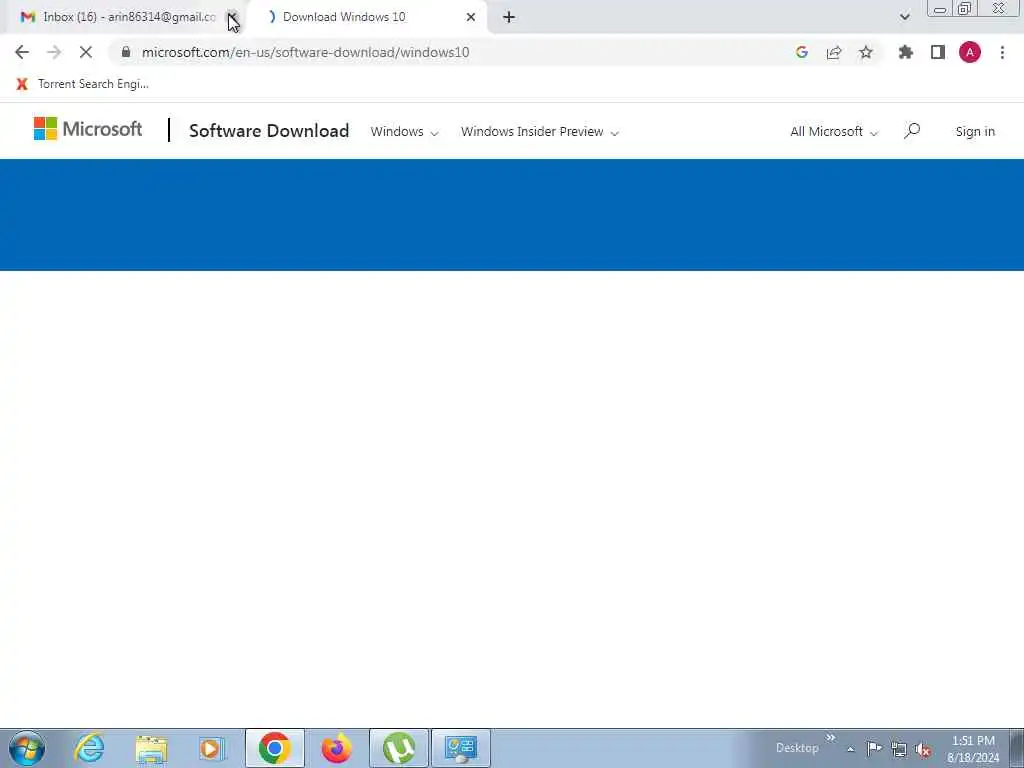Expand the Windows Insider Preview menu
Image resolution: width=1024 pixels, height=768 pixels.
(x=539, y=131)
